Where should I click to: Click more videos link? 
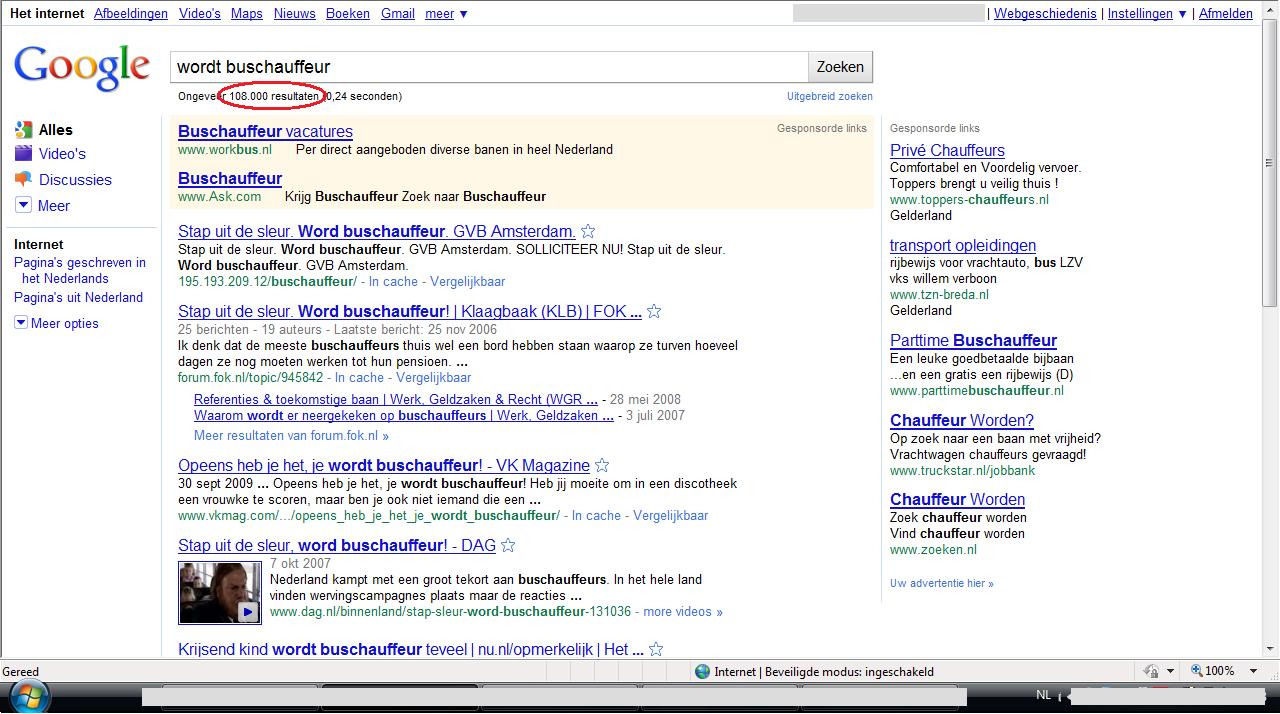tap(683, 611)
